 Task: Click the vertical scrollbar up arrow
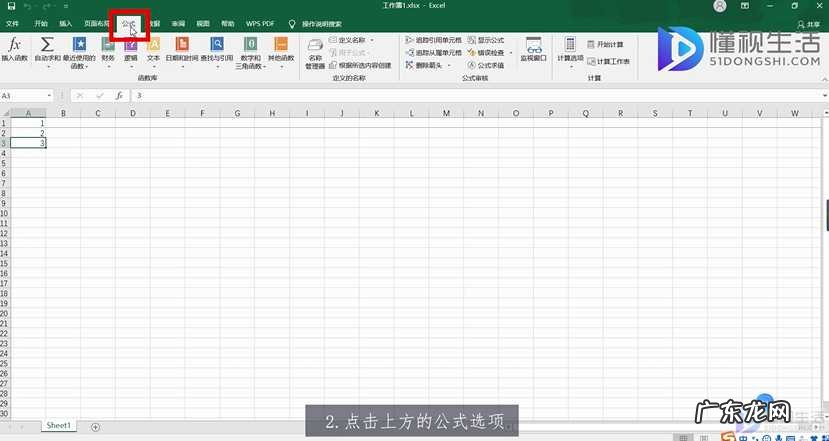[825, 113]
